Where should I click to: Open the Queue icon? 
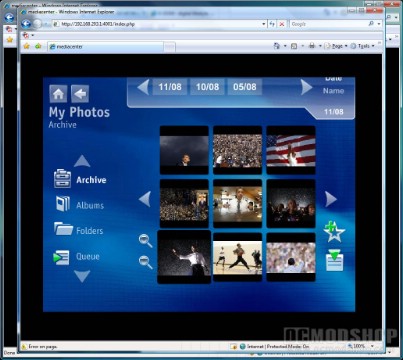(62, 258)
